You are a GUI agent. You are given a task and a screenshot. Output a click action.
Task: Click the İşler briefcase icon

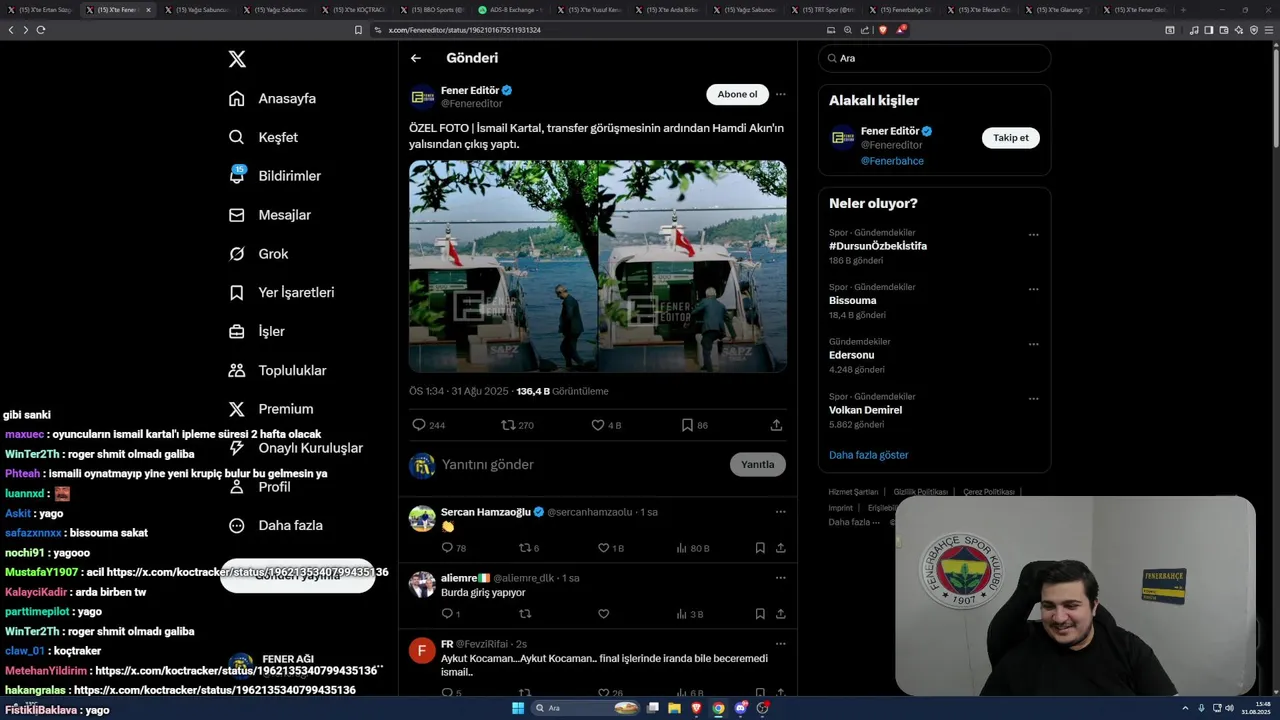click(x=237, y=331)
